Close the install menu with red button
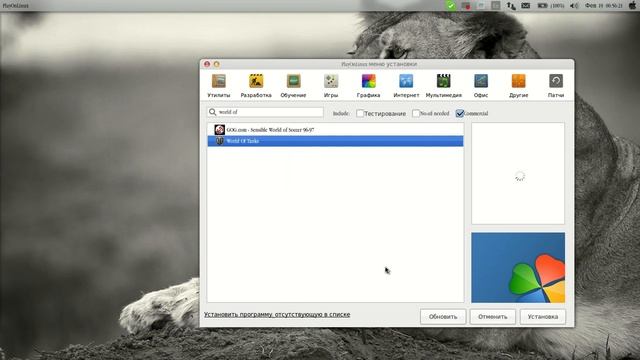640x360 pixels. pyautogui.click(x=207, y=64)
